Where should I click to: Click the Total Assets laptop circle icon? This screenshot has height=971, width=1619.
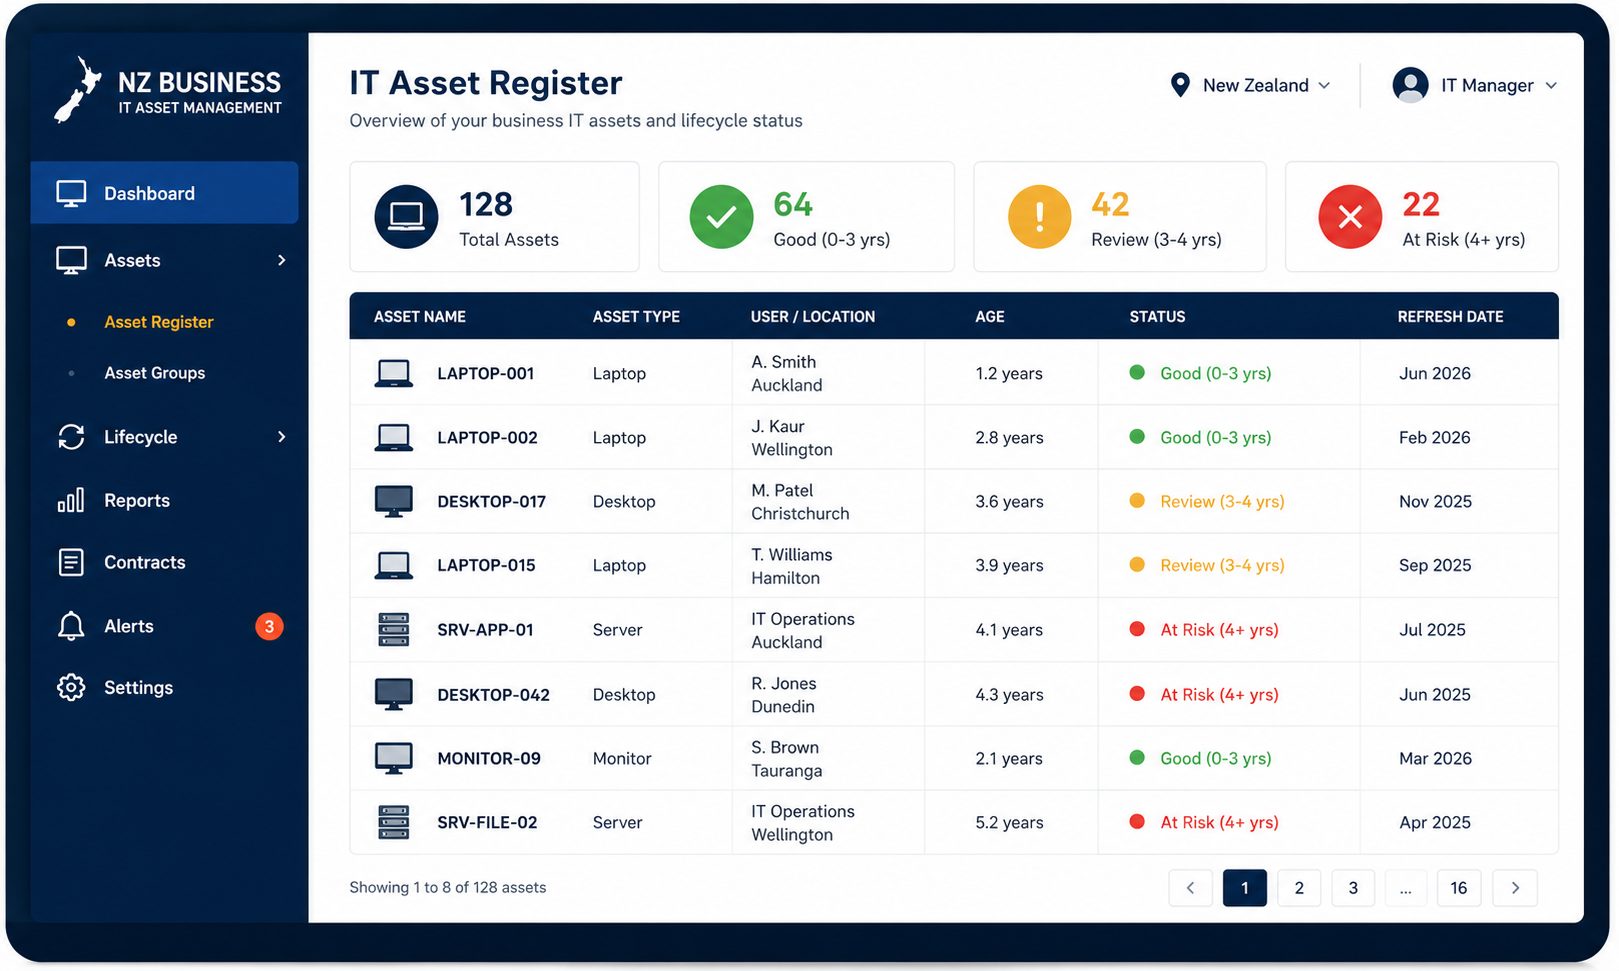pyautogui.click(x=406, y=216)
